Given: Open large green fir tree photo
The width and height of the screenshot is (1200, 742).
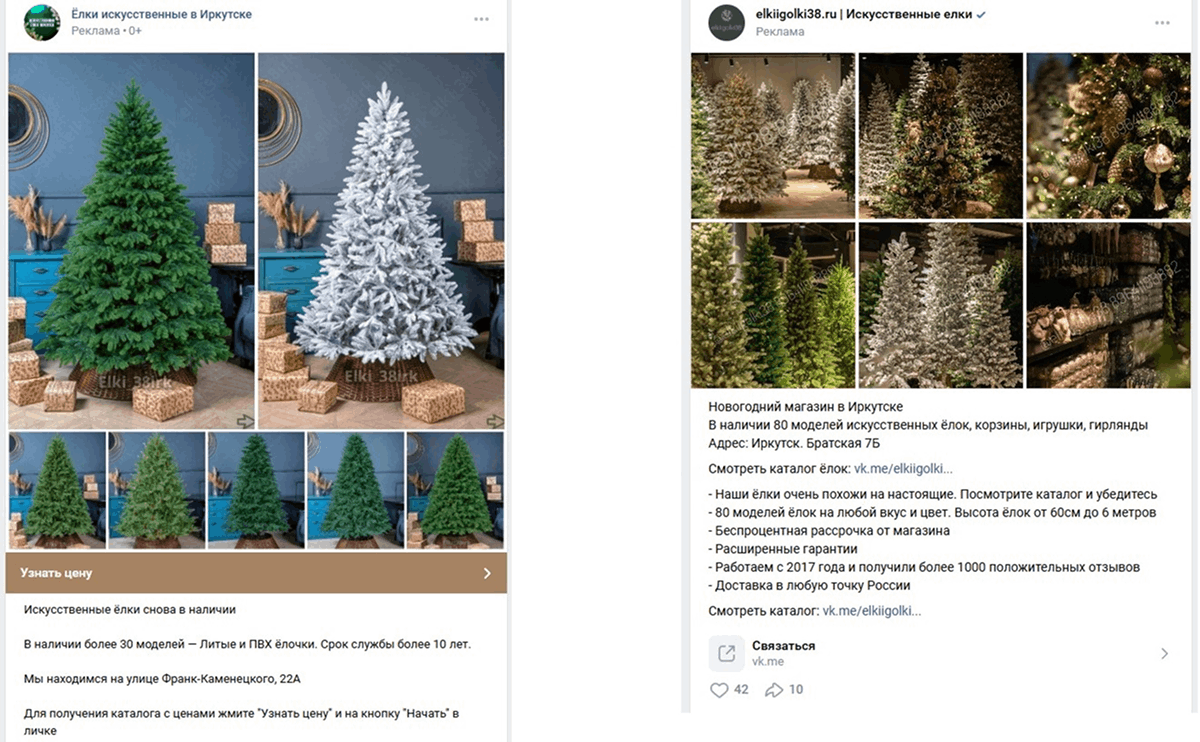Looking at the screenshot, I should [x=131, y=241].
